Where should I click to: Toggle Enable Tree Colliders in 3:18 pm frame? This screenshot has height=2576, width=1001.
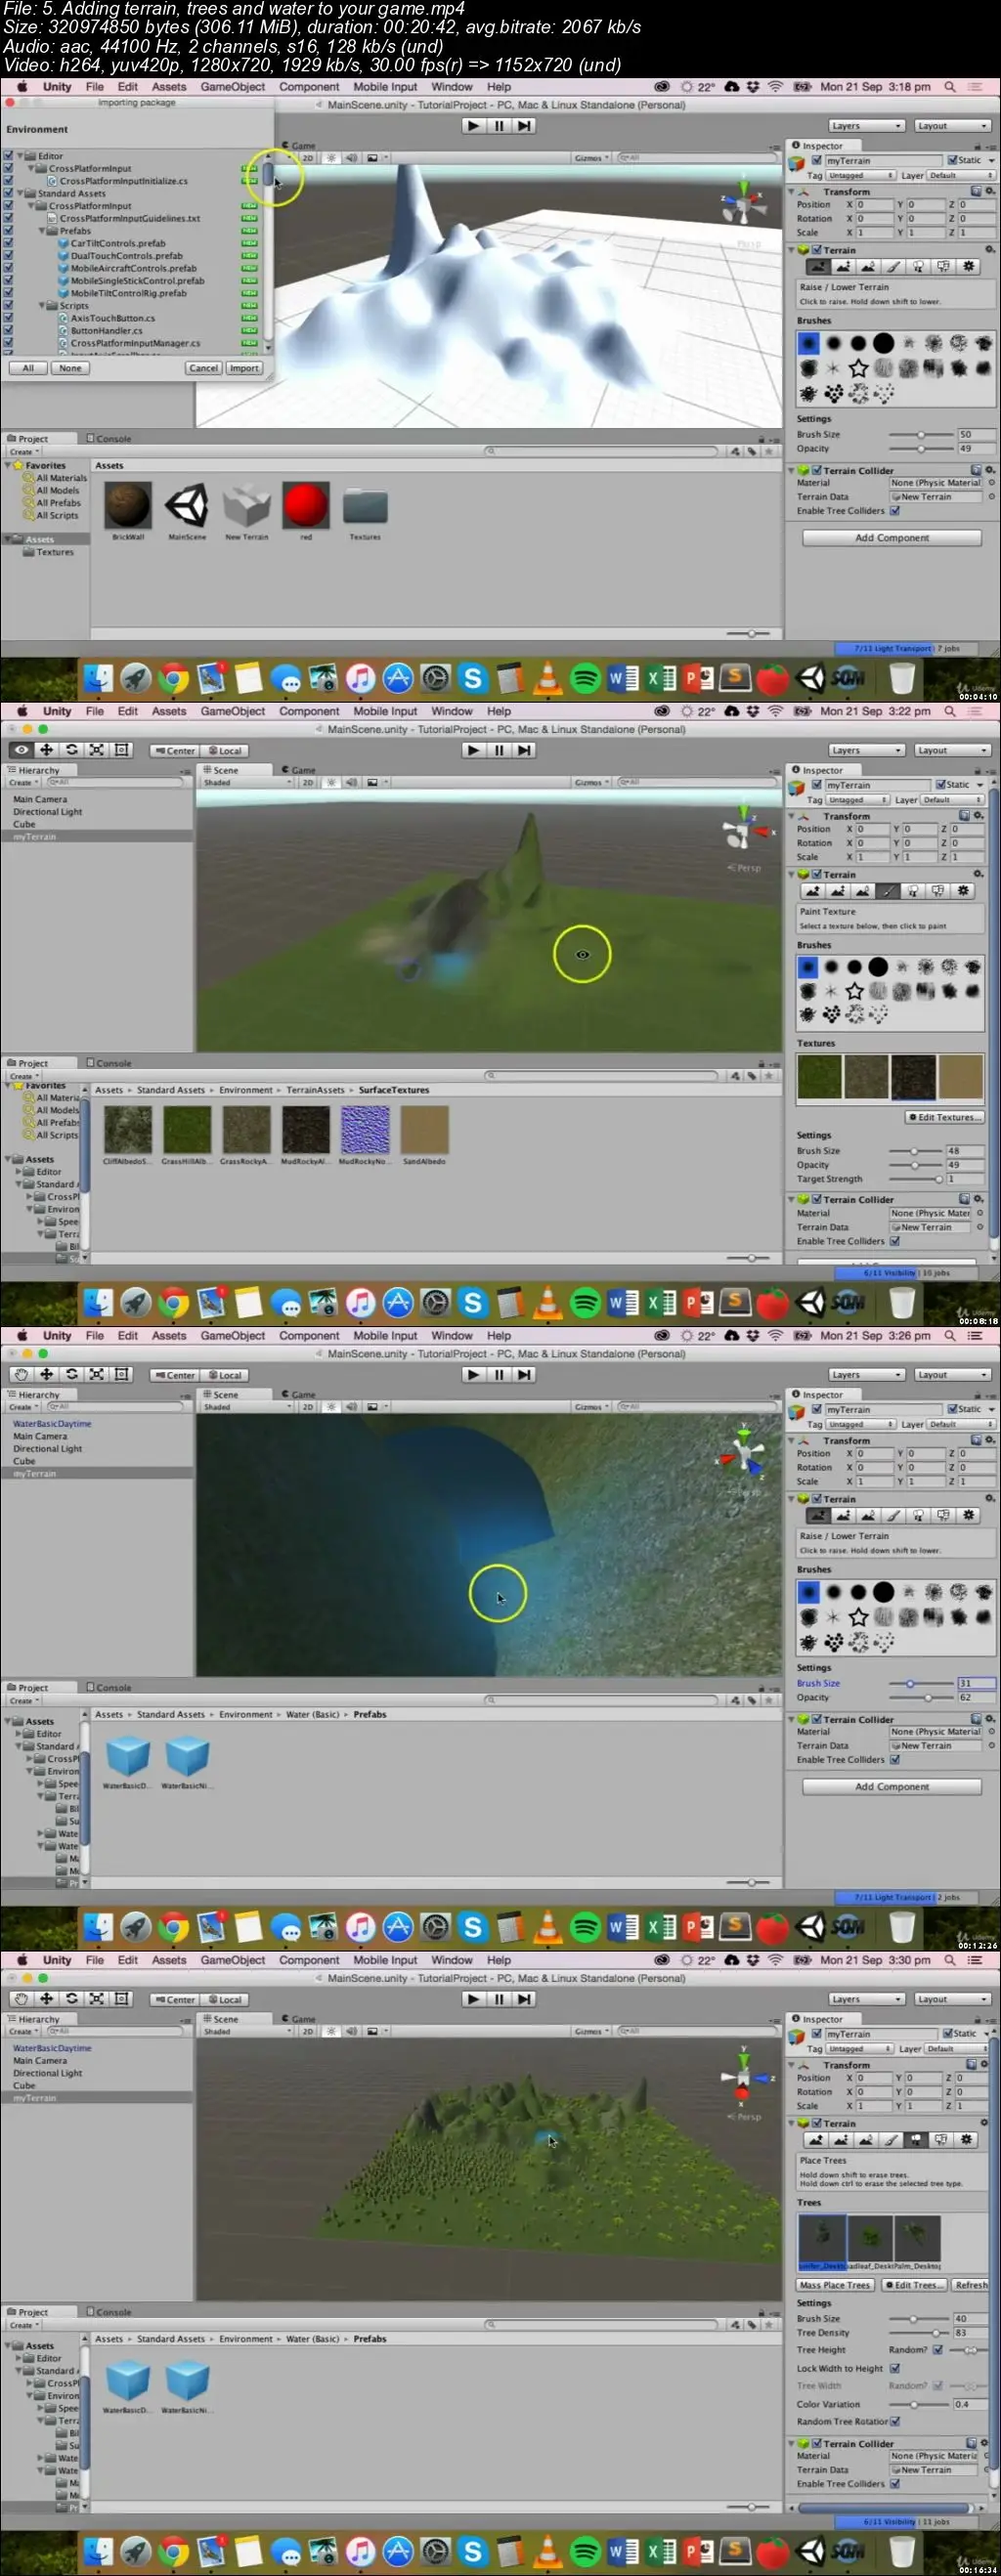coord(895,510)
